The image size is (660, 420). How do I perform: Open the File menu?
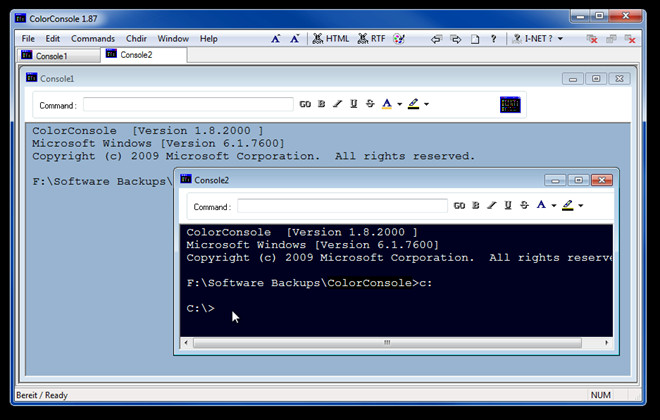[x=28, y=39]
